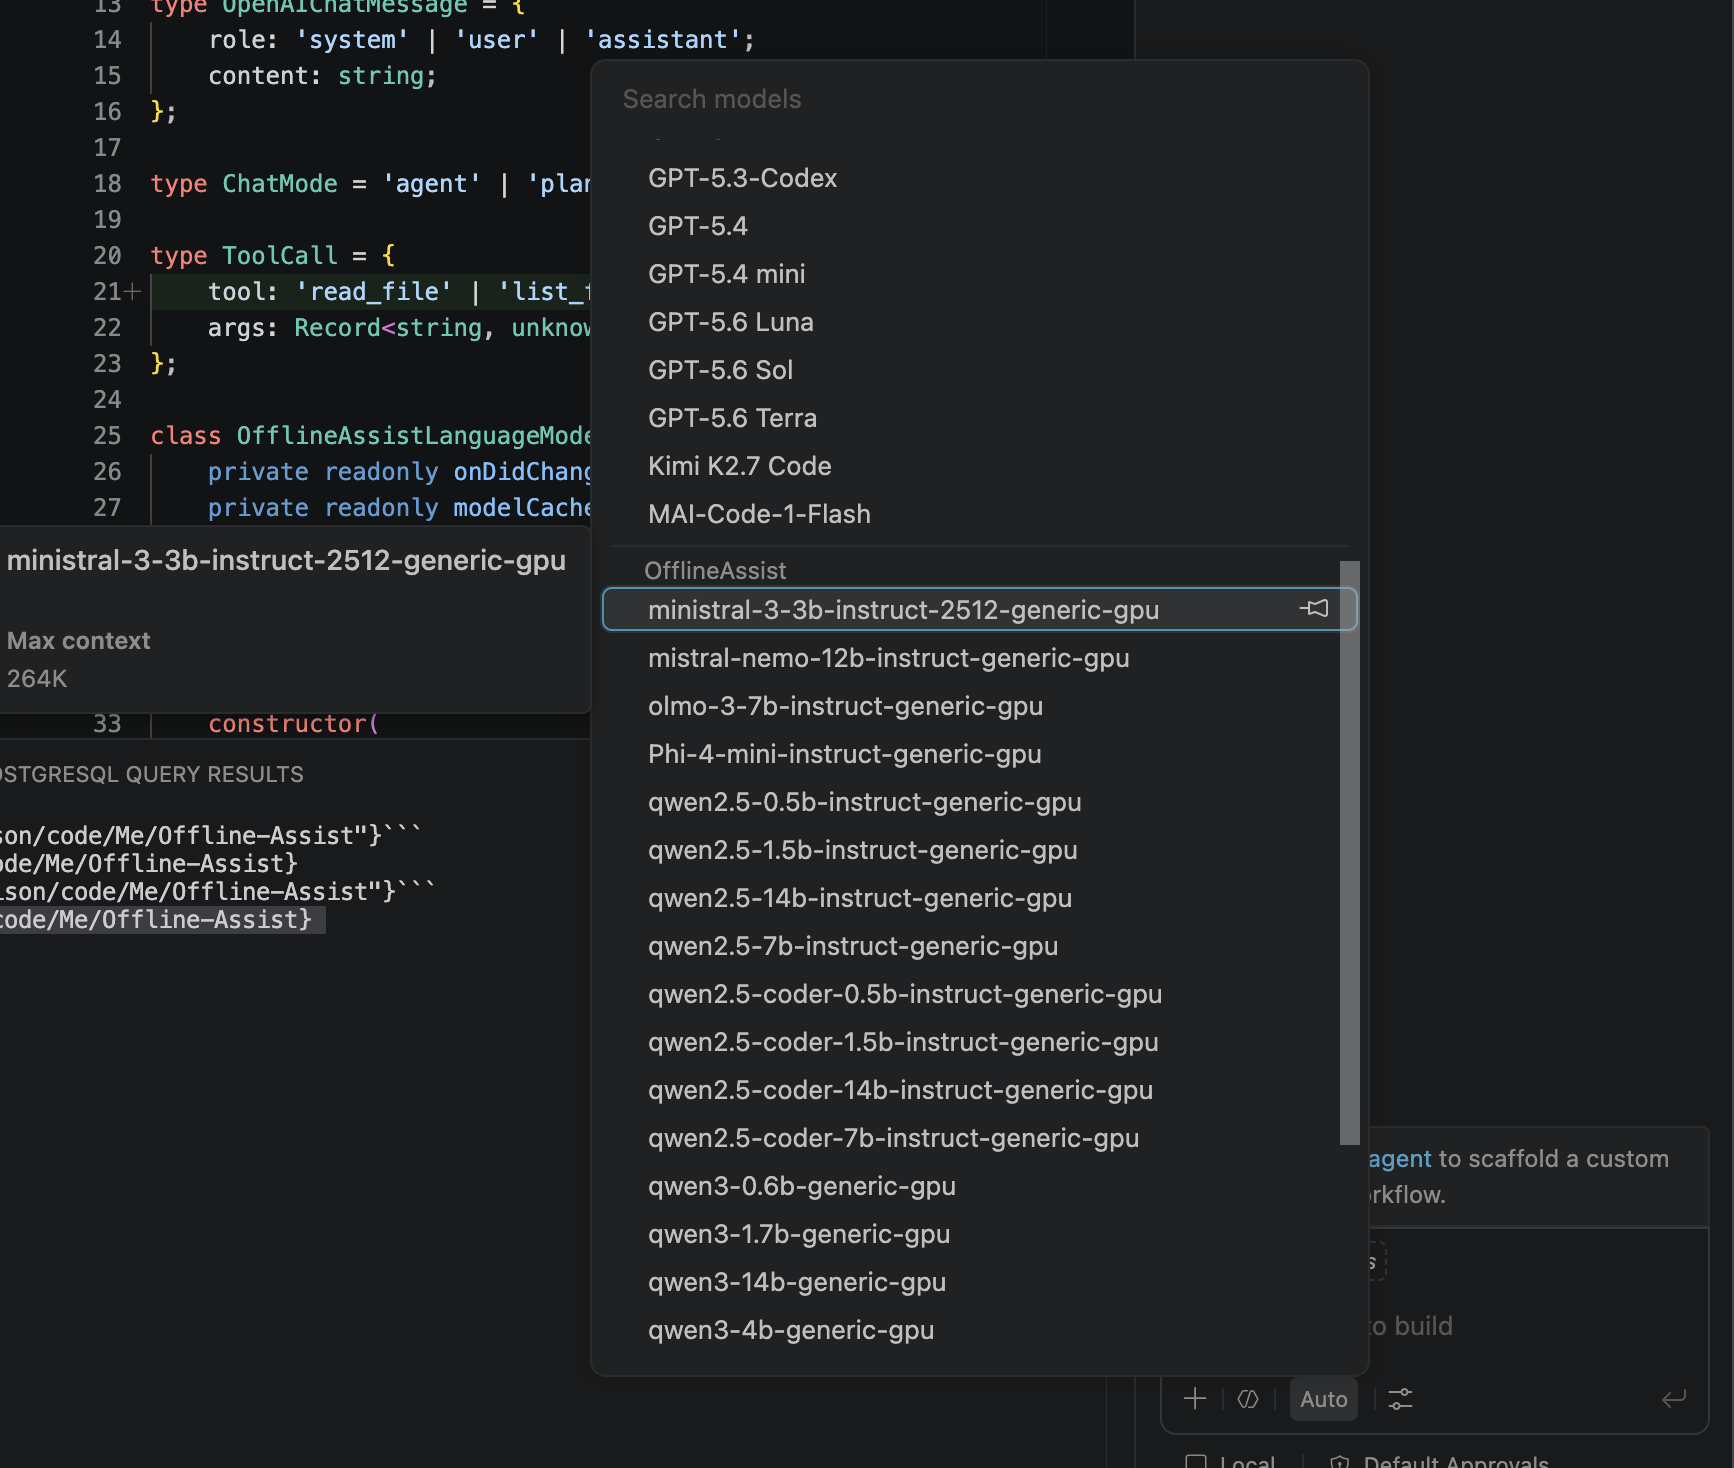Click the OfflineAssist group header
The width and height of the screenshot is (1734, 1468).
coord(715,571)
